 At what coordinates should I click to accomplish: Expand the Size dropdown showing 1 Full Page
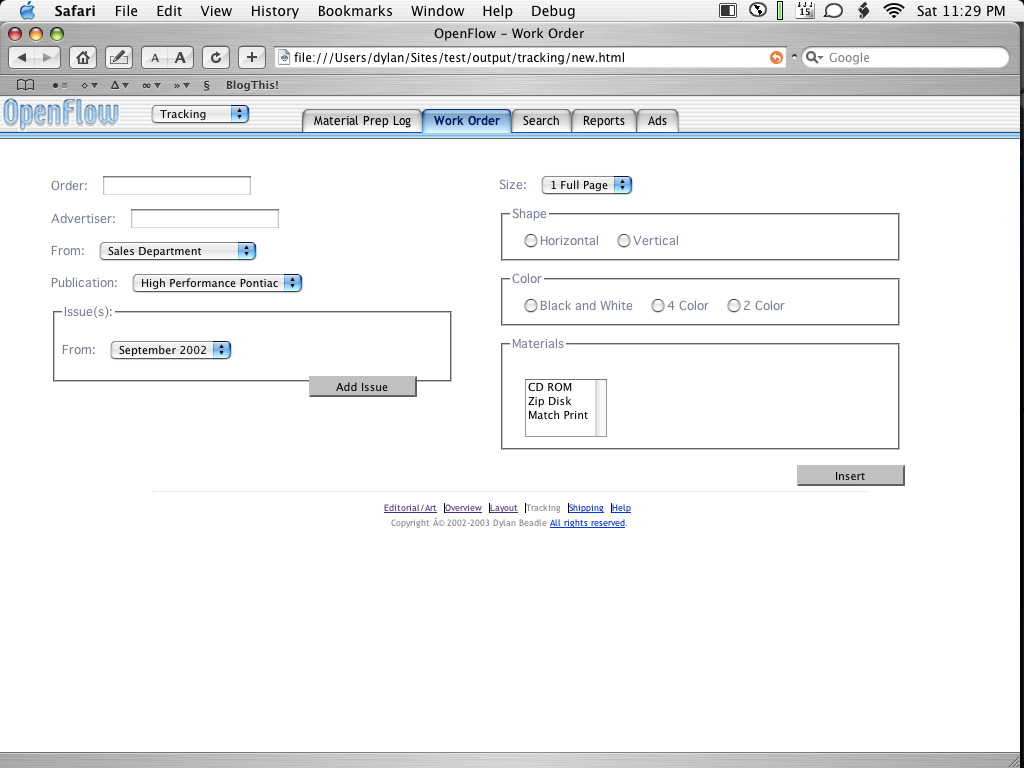click(x=587, y=185)
